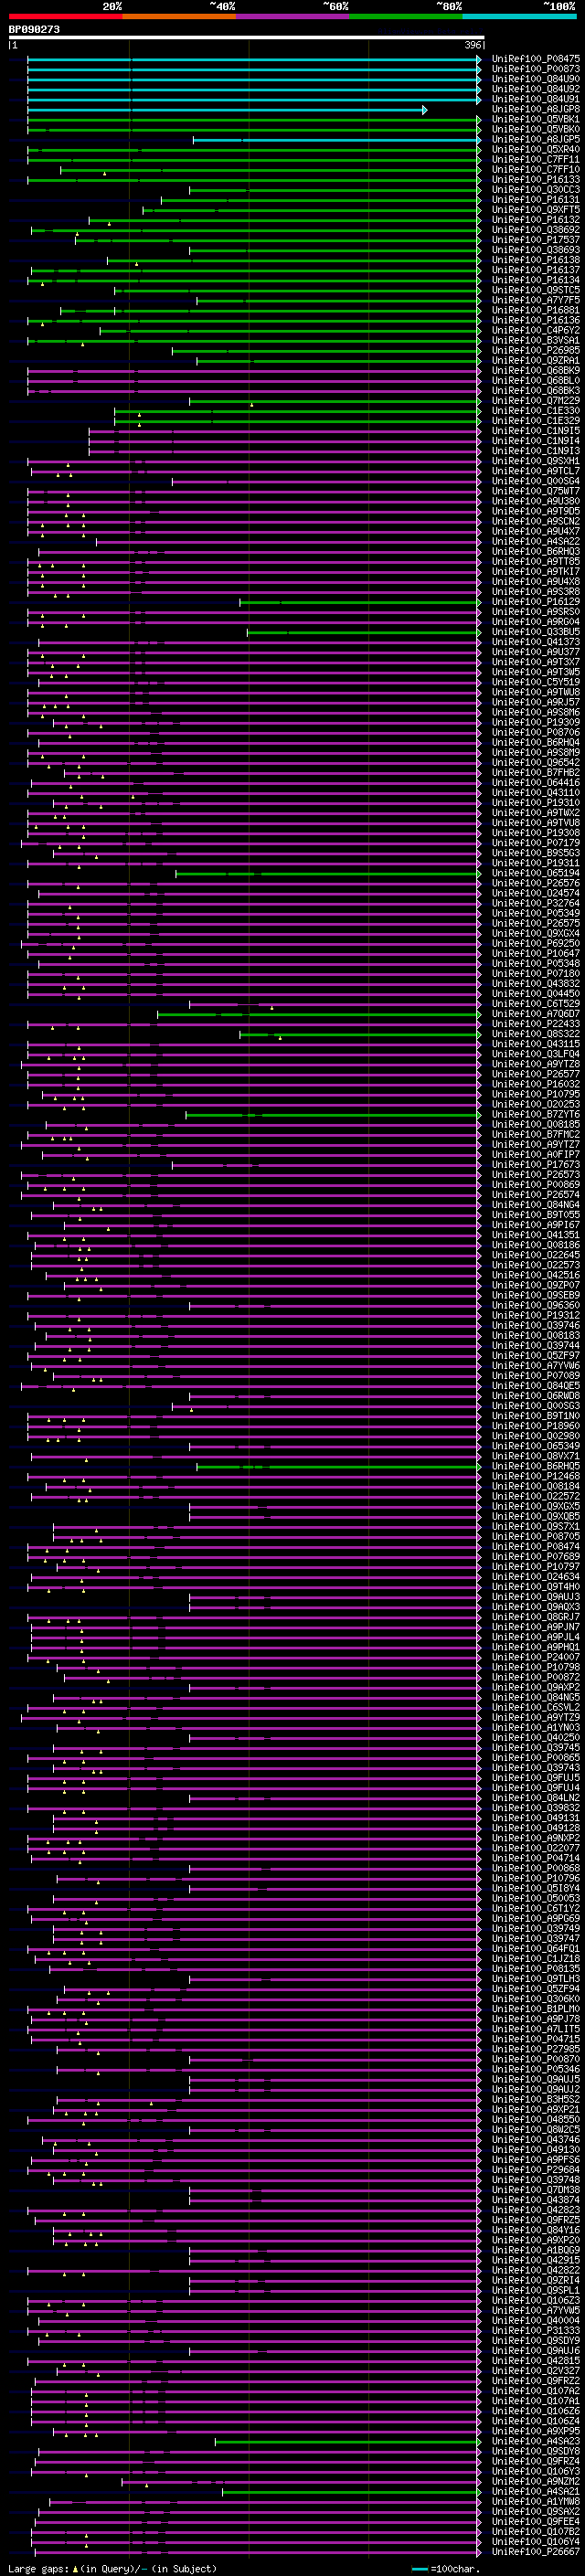Click the cyan ~100% identity legend segment
Viewport: 585px width, 2576px height.
(x=519, y=16)
